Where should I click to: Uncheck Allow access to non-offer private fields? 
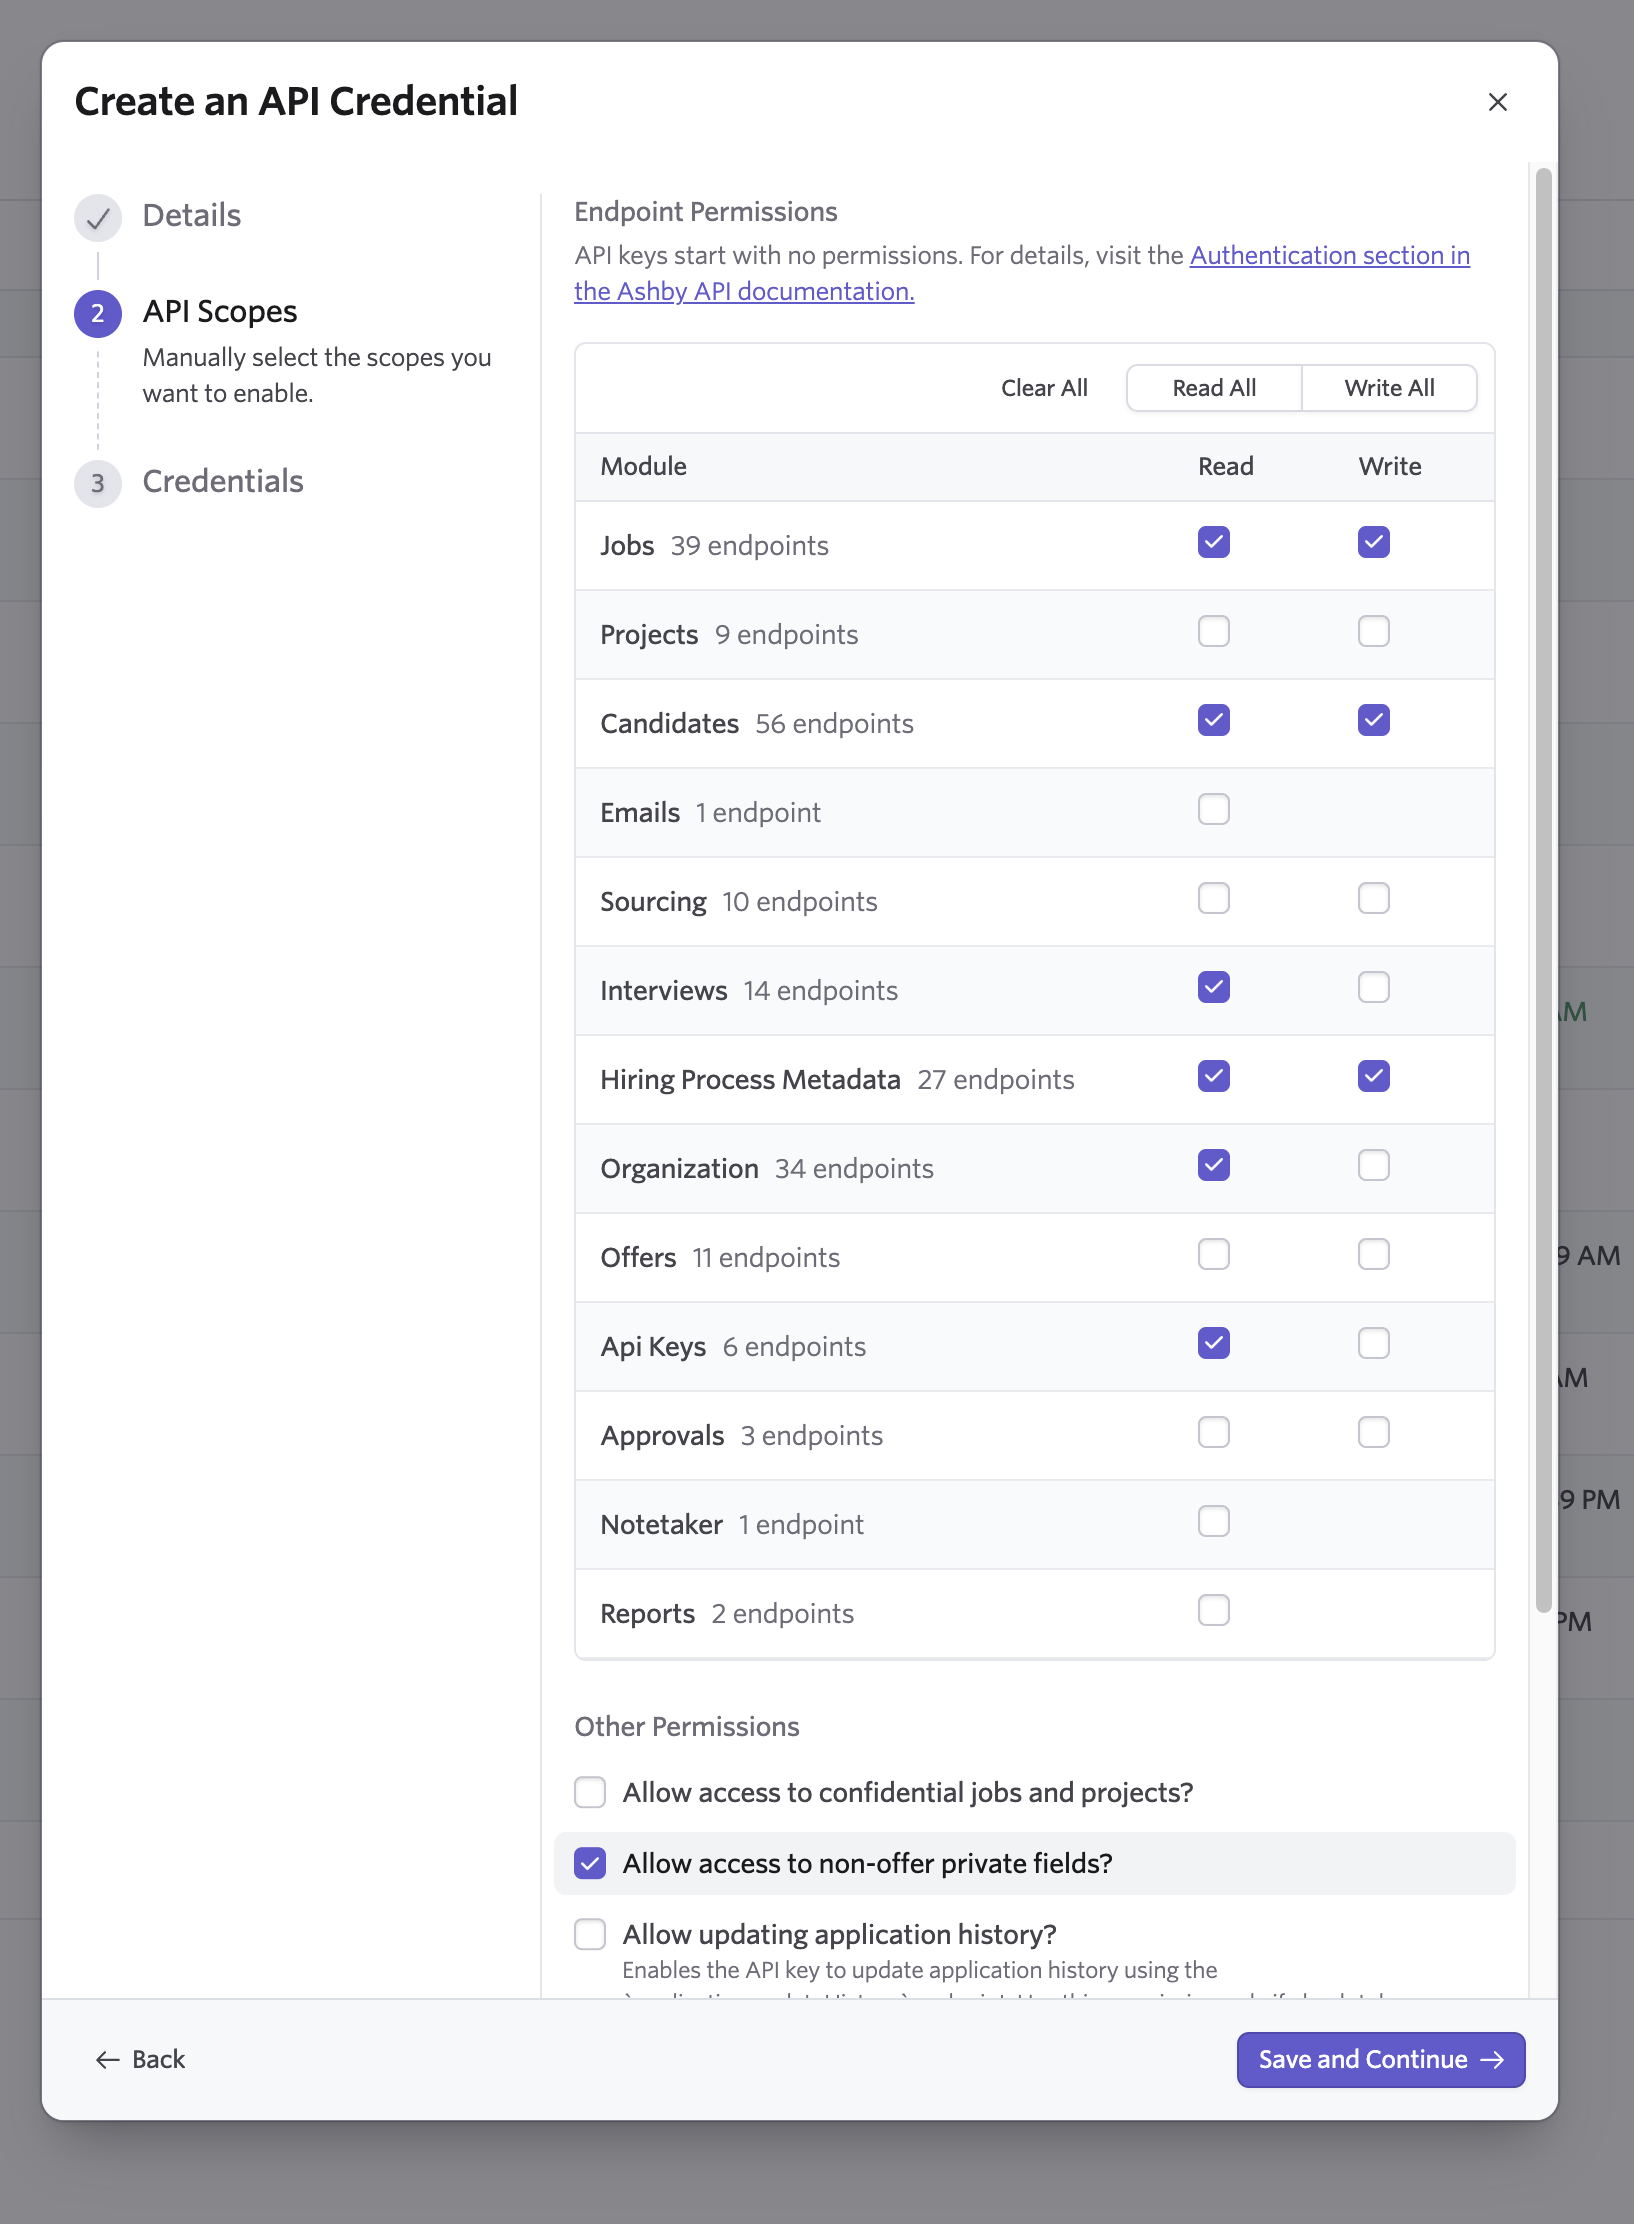coord(590,1863)
